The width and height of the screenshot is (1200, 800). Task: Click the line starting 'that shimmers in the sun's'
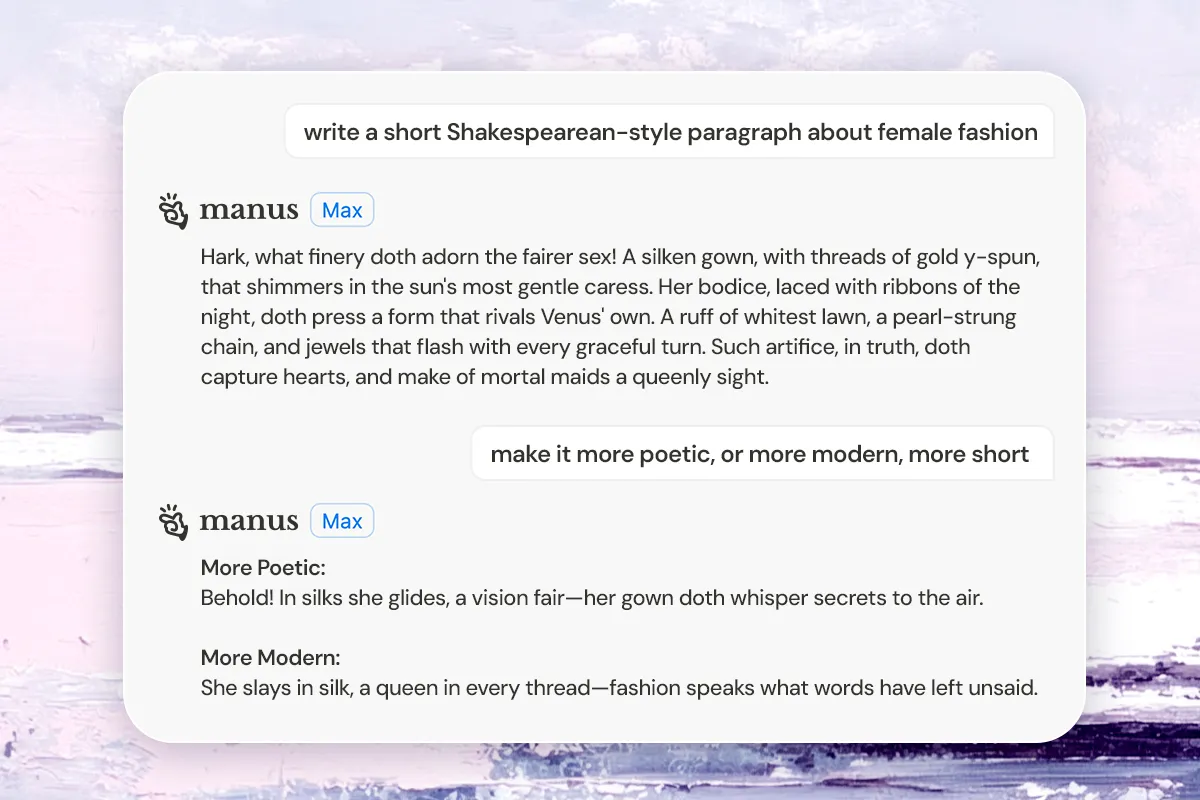610,287
